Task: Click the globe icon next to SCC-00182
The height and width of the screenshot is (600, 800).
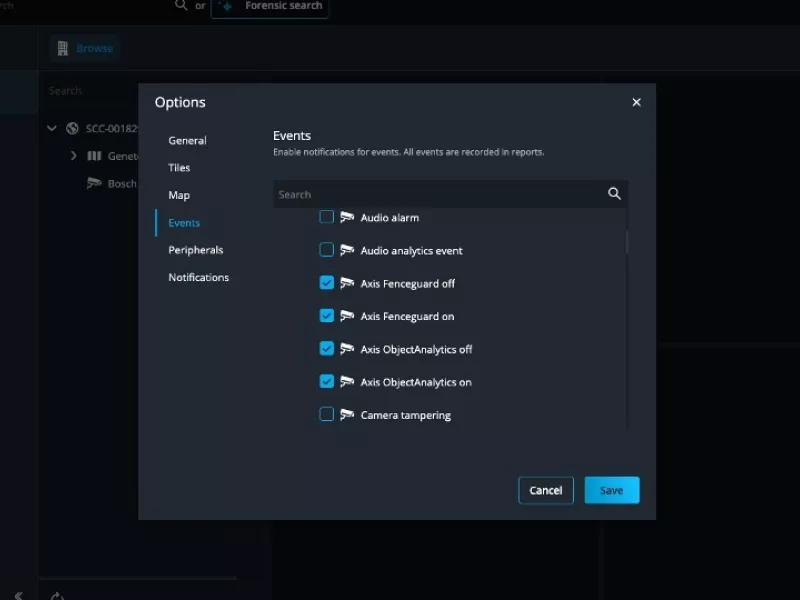Action: [x=70, y=128]
